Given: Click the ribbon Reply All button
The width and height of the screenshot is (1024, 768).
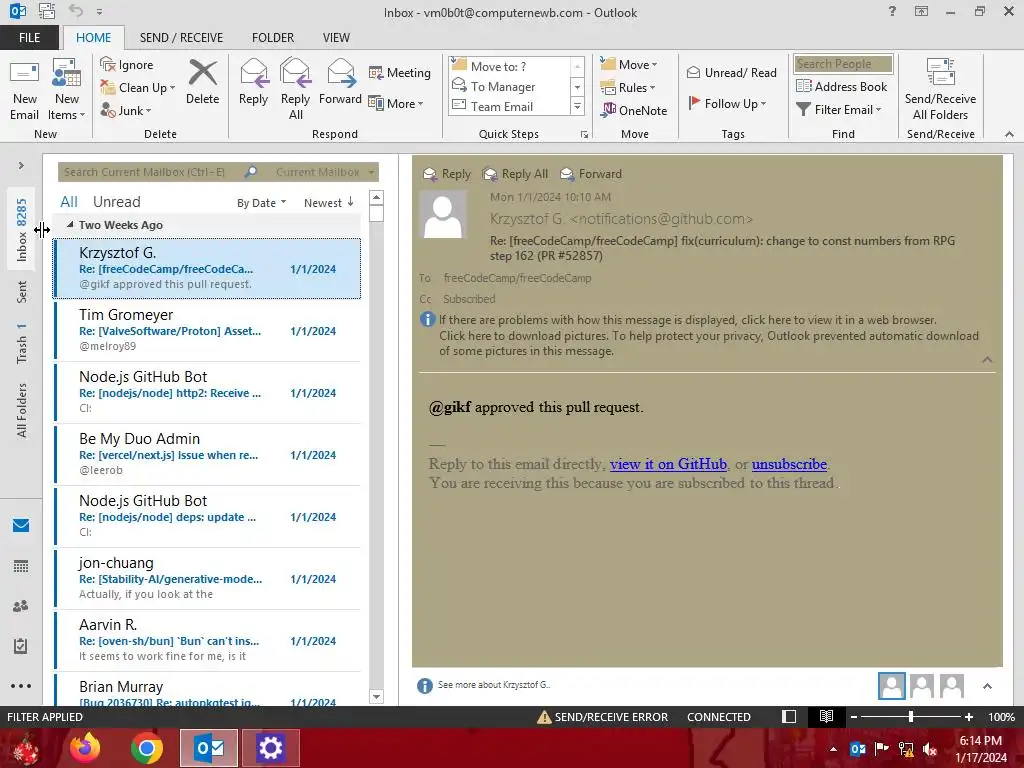Looking at the screenshot, I should tap(295, 90).
